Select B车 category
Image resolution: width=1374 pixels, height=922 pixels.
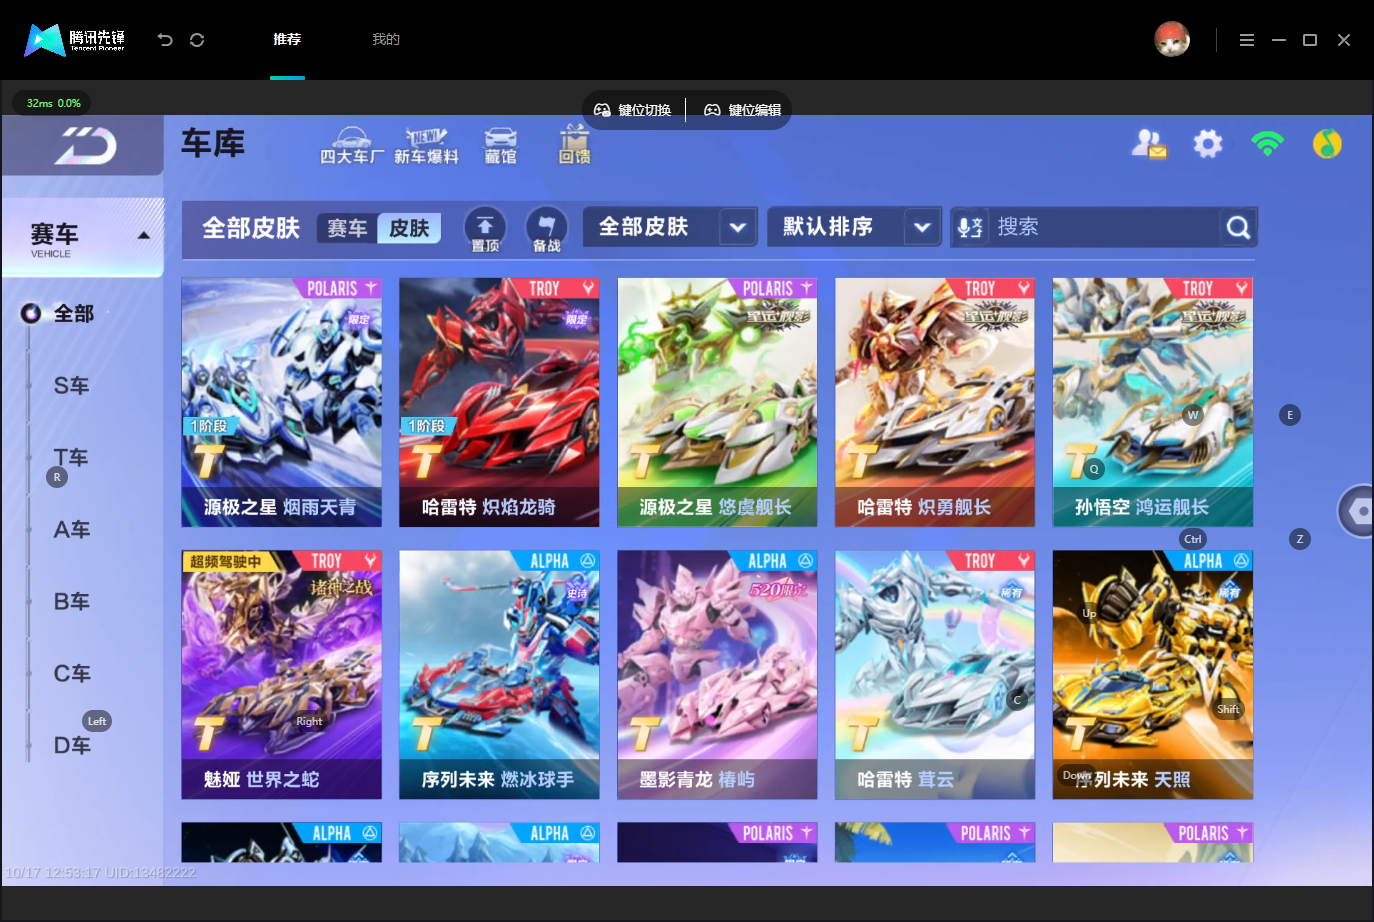point(71,602)
